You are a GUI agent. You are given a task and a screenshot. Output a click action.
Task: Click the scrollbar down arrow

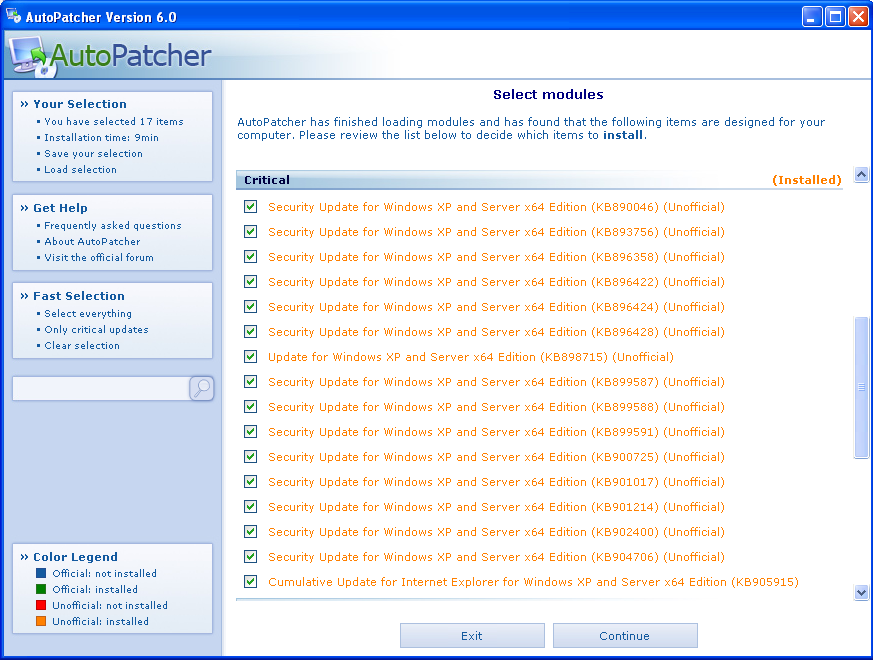pos(861,593)
